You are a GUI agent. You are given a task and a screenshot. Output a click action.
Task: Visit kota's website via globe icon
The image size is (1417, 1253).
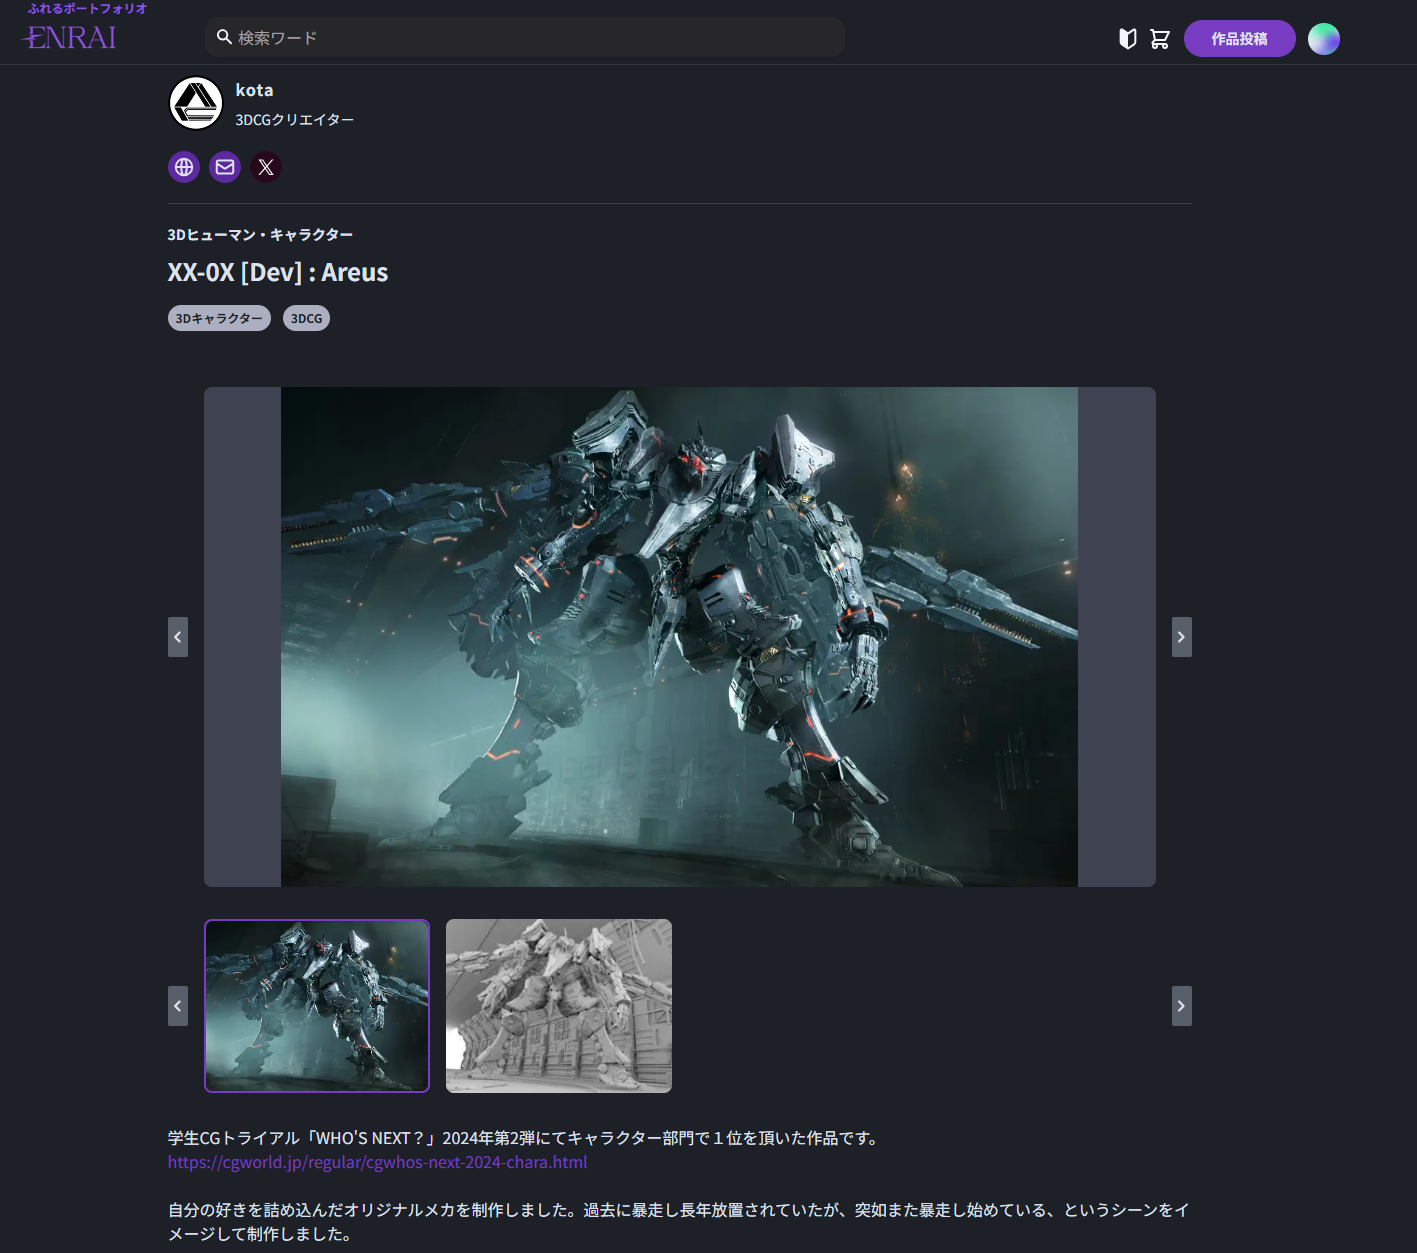click(184, 167)
